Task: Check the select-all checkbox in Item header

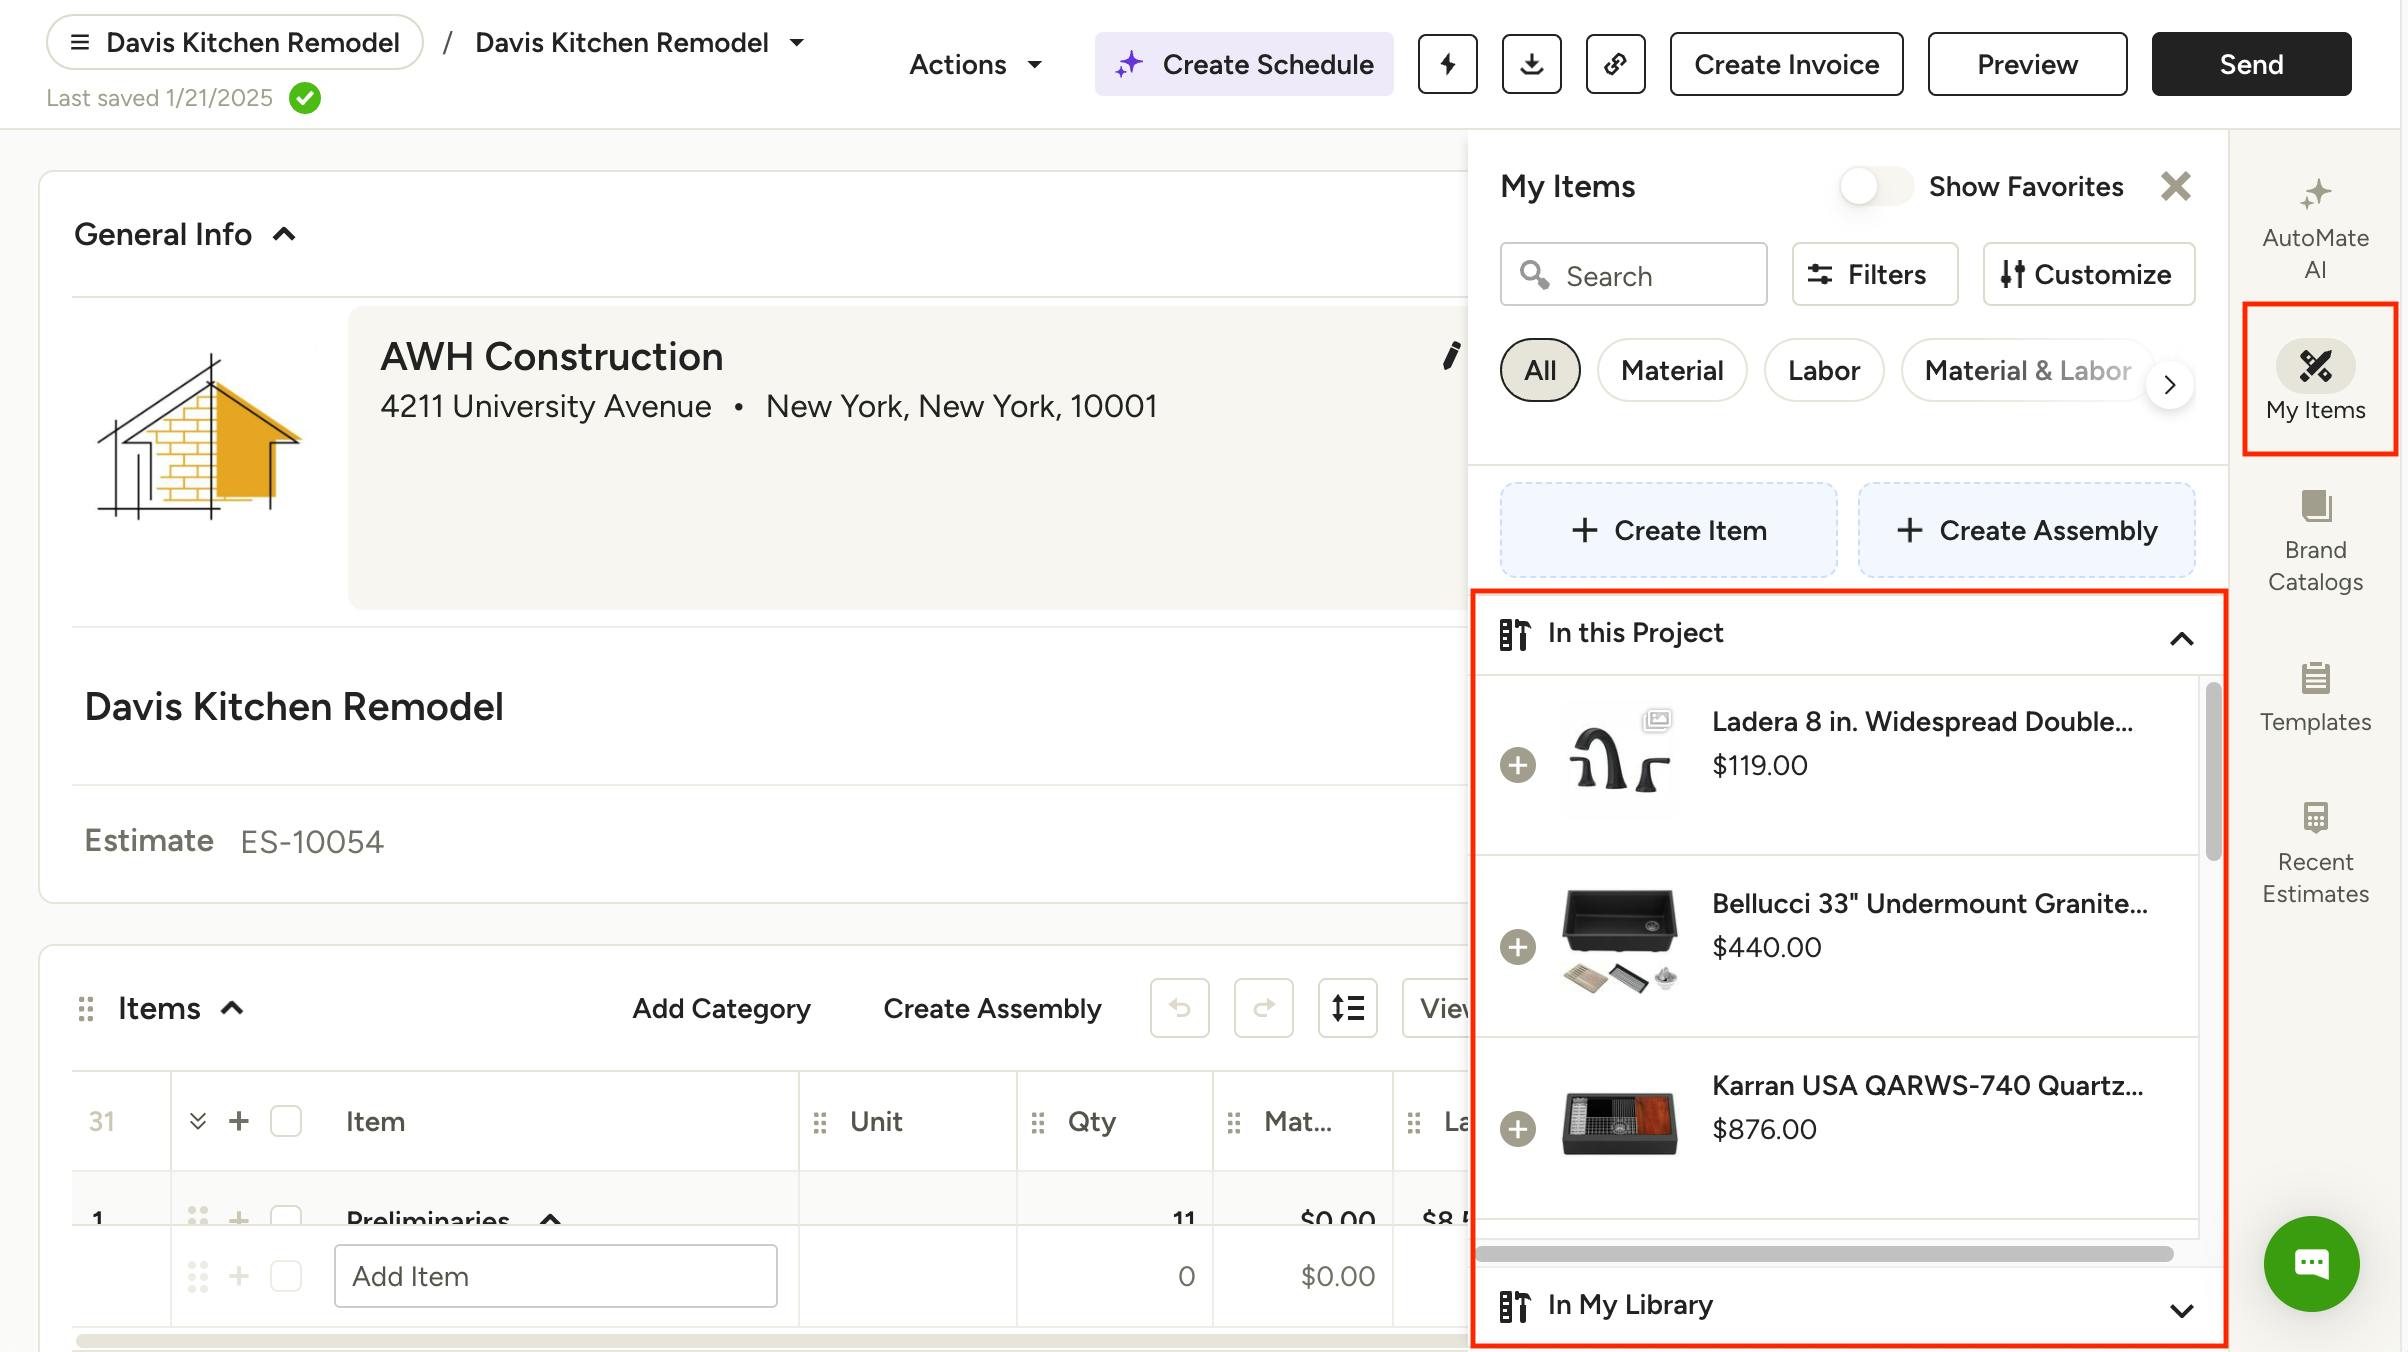Action: (286, 1121)
